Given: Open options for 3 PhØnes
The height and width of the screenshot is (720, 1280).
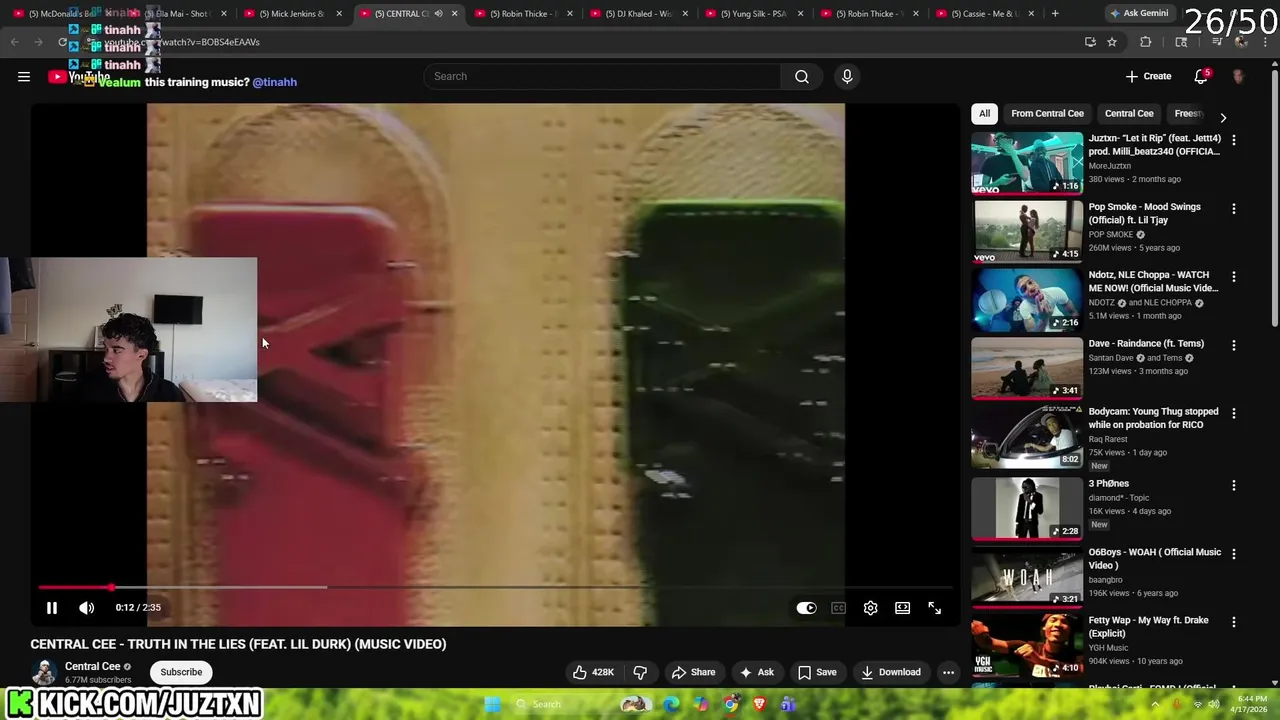Looking at the screenshot, I should pyautogui.click(x=1233, y=486).
